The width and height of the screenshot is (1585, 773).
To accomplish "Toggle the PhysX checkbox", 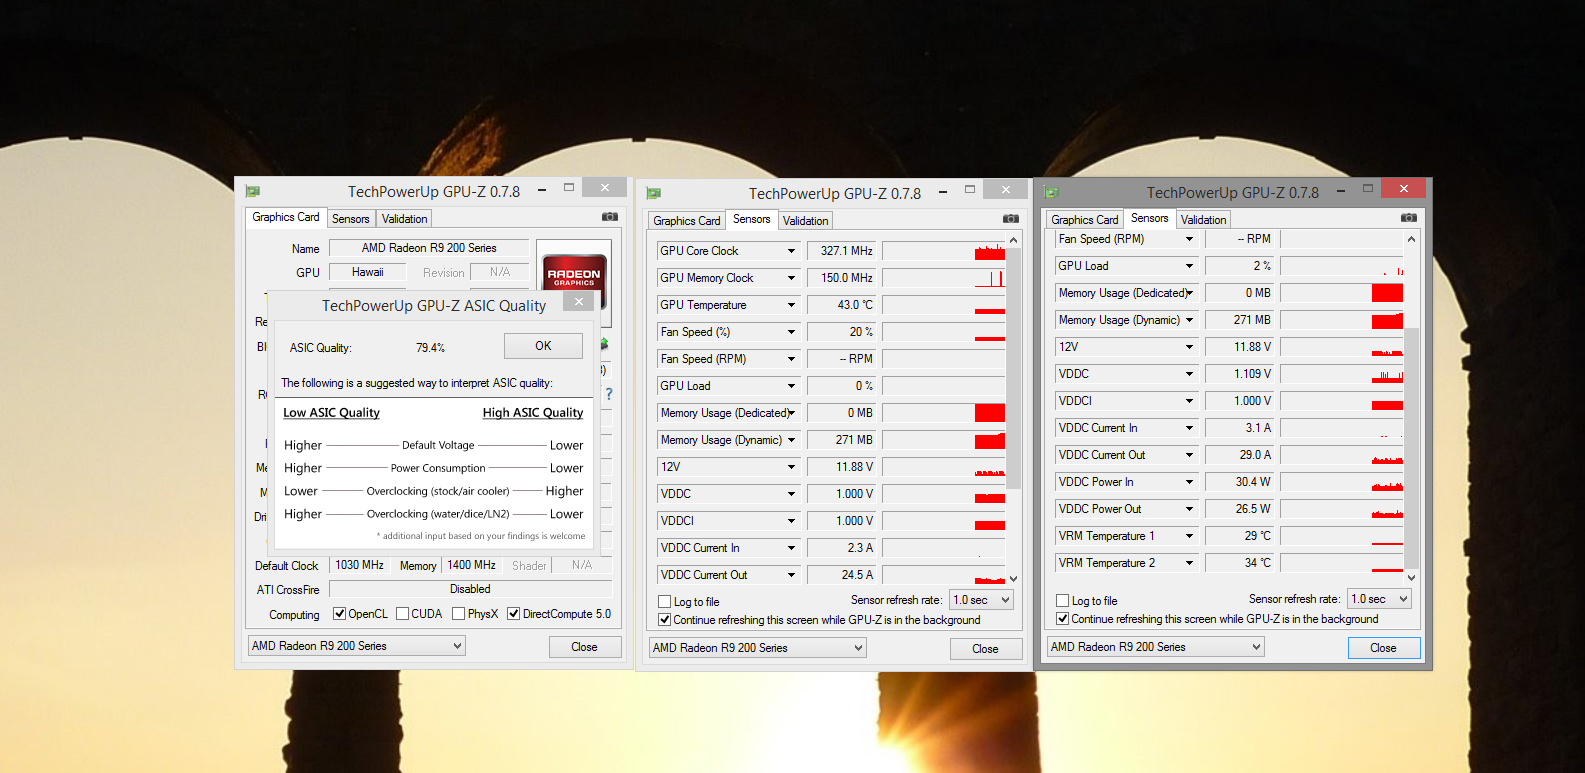I will coord(458,614).
